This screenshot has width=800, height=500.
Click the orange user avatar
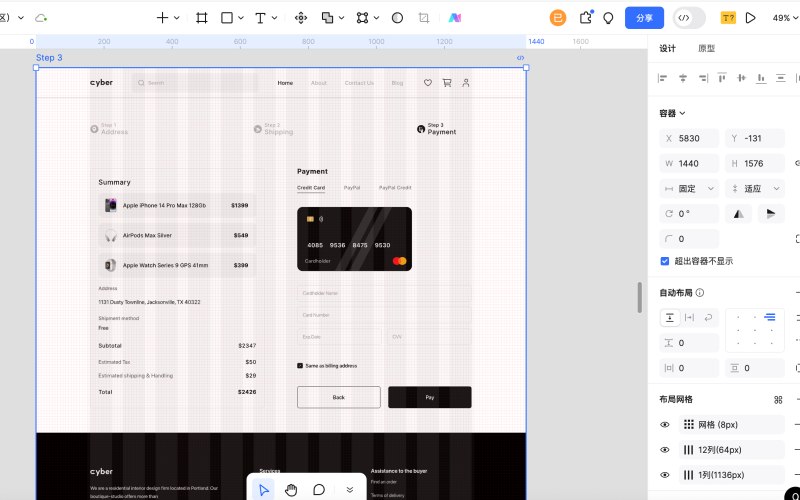[x=558, y=18]
